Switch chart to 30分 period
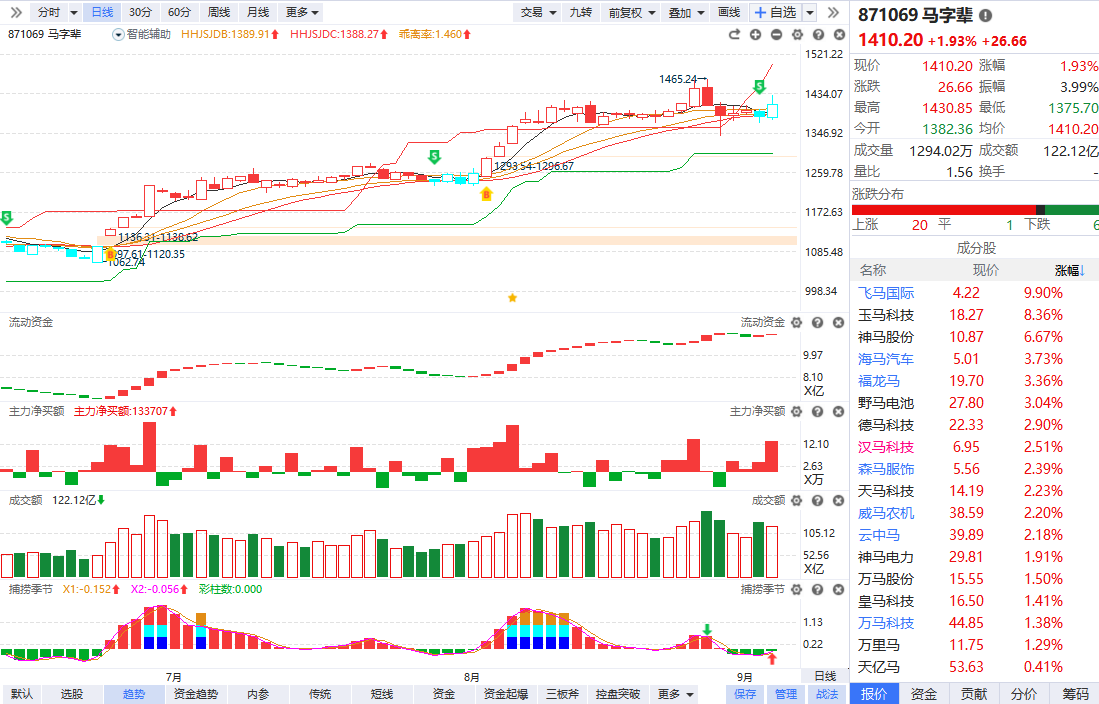This screenshot has height=704, width=1099. coord(140,12)
